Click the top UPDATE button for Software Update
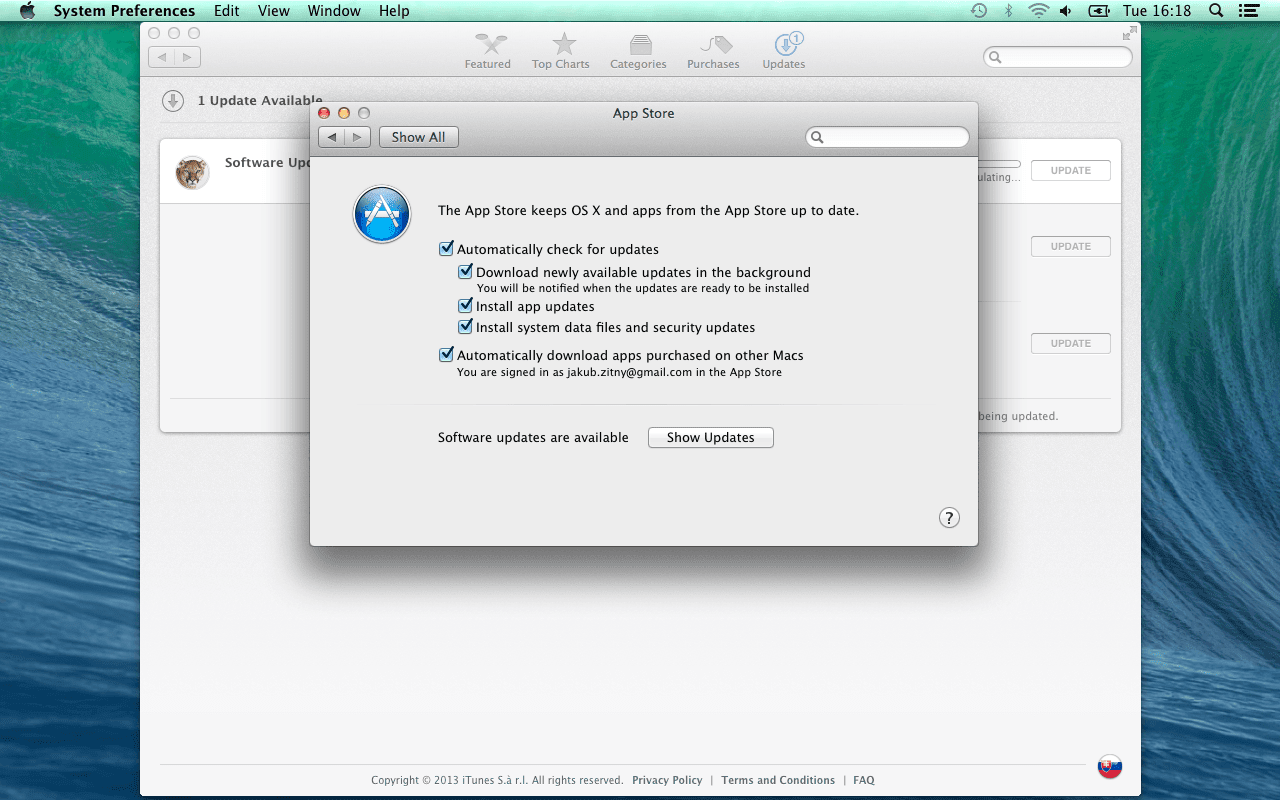Screen dimensions: 1280x800 1070,170
